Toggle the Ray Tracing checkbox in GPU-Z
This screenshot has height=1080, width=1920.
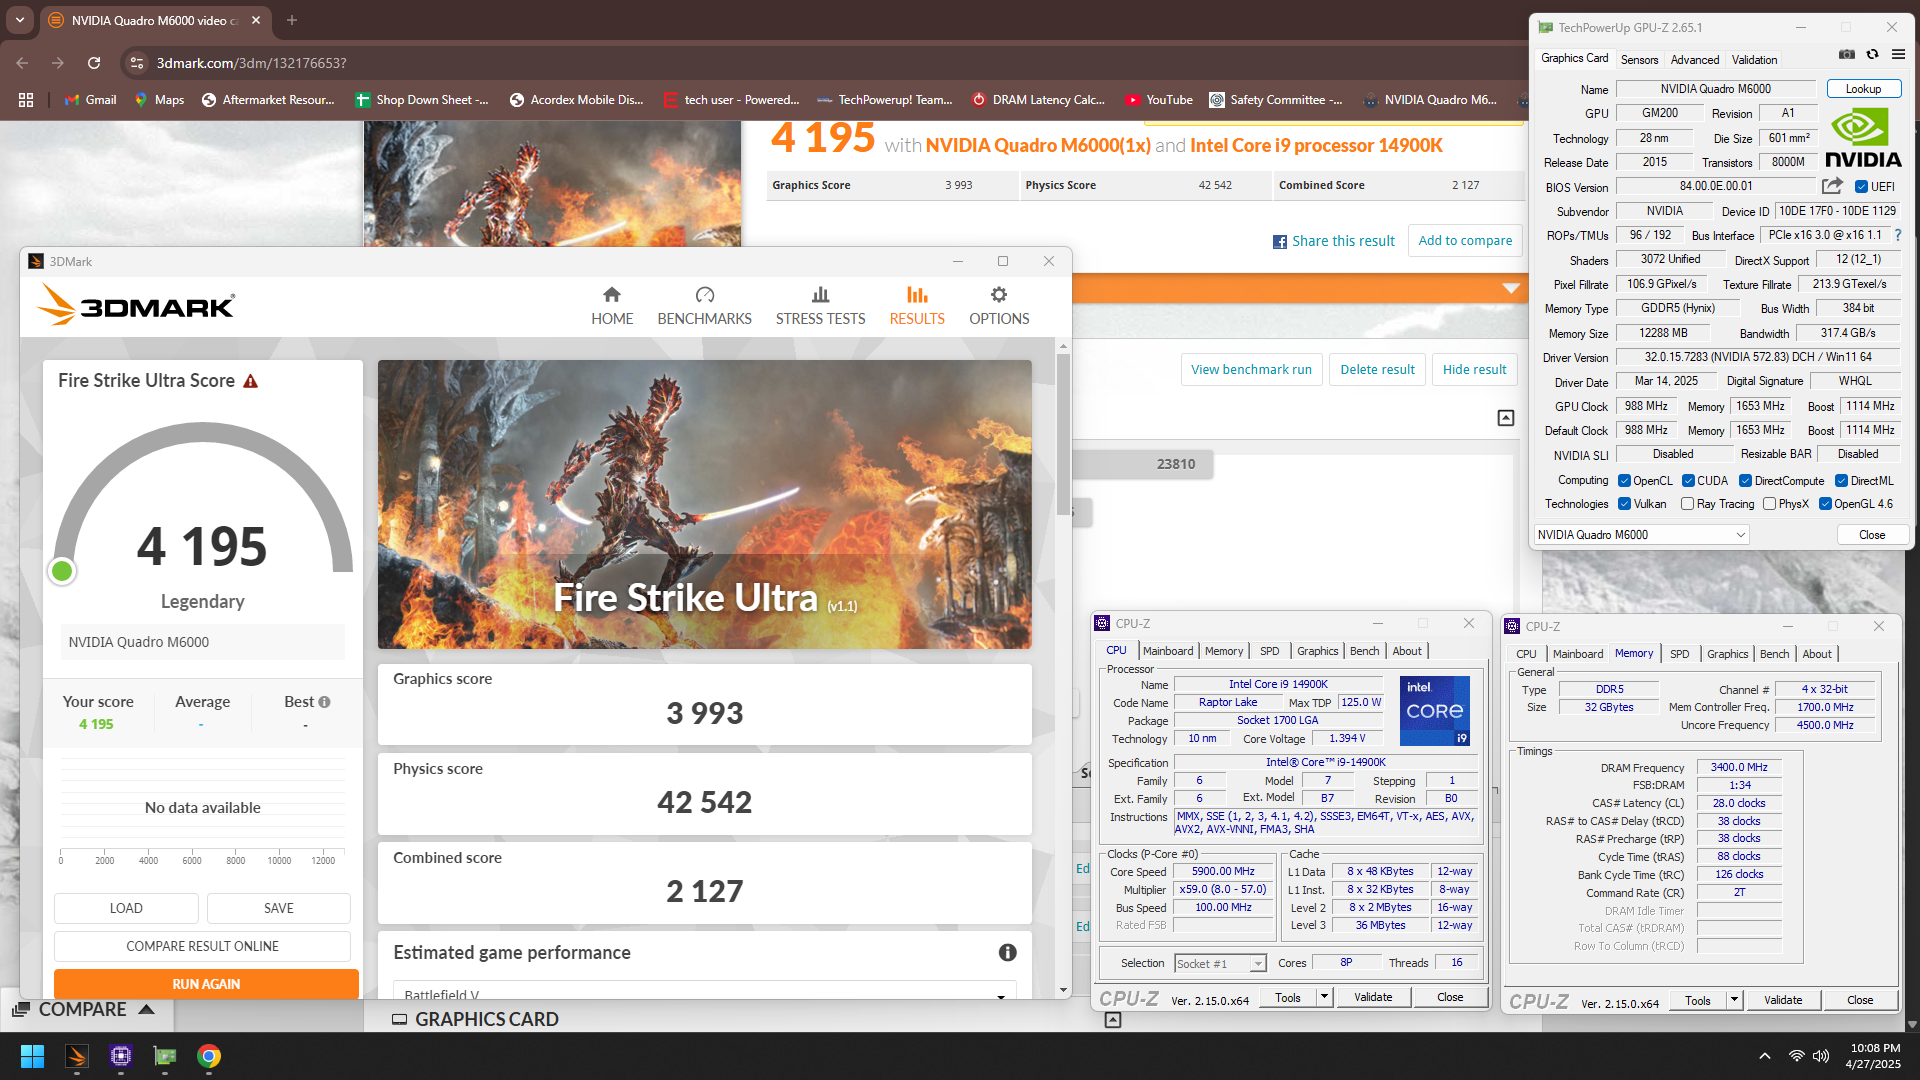(x=1688, y=504)
